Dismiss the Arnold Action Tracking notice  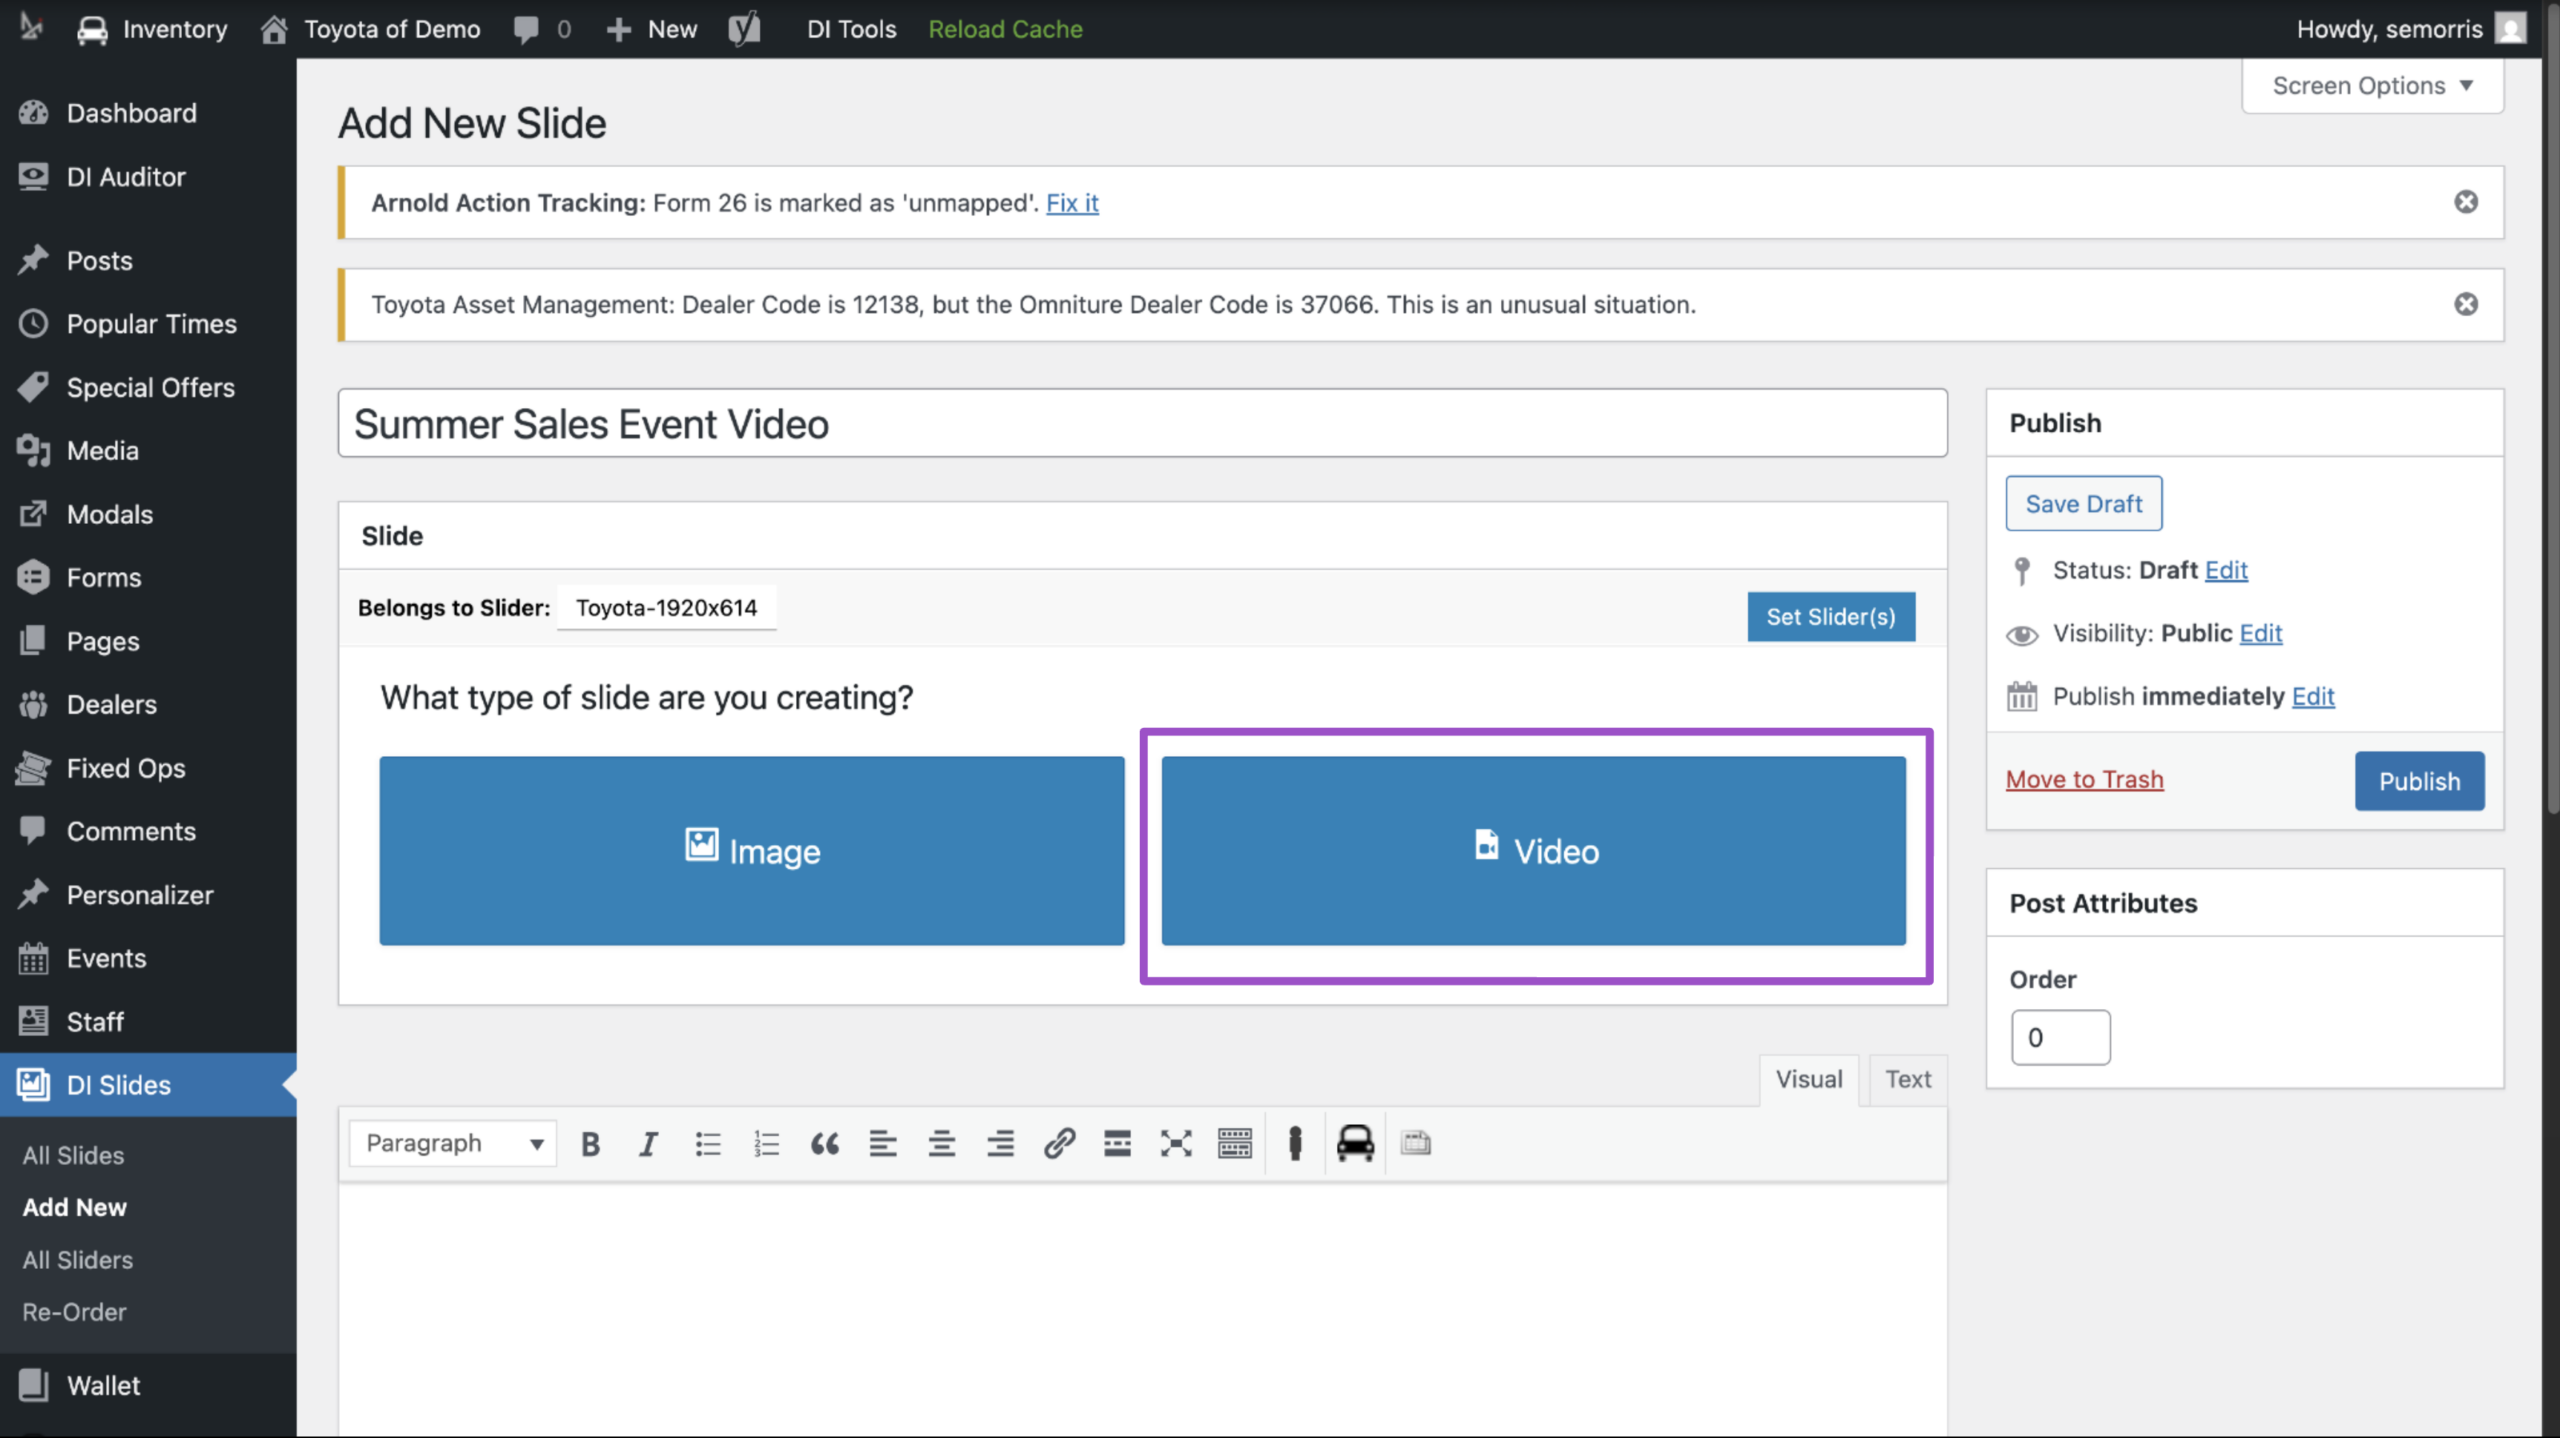2466,202
